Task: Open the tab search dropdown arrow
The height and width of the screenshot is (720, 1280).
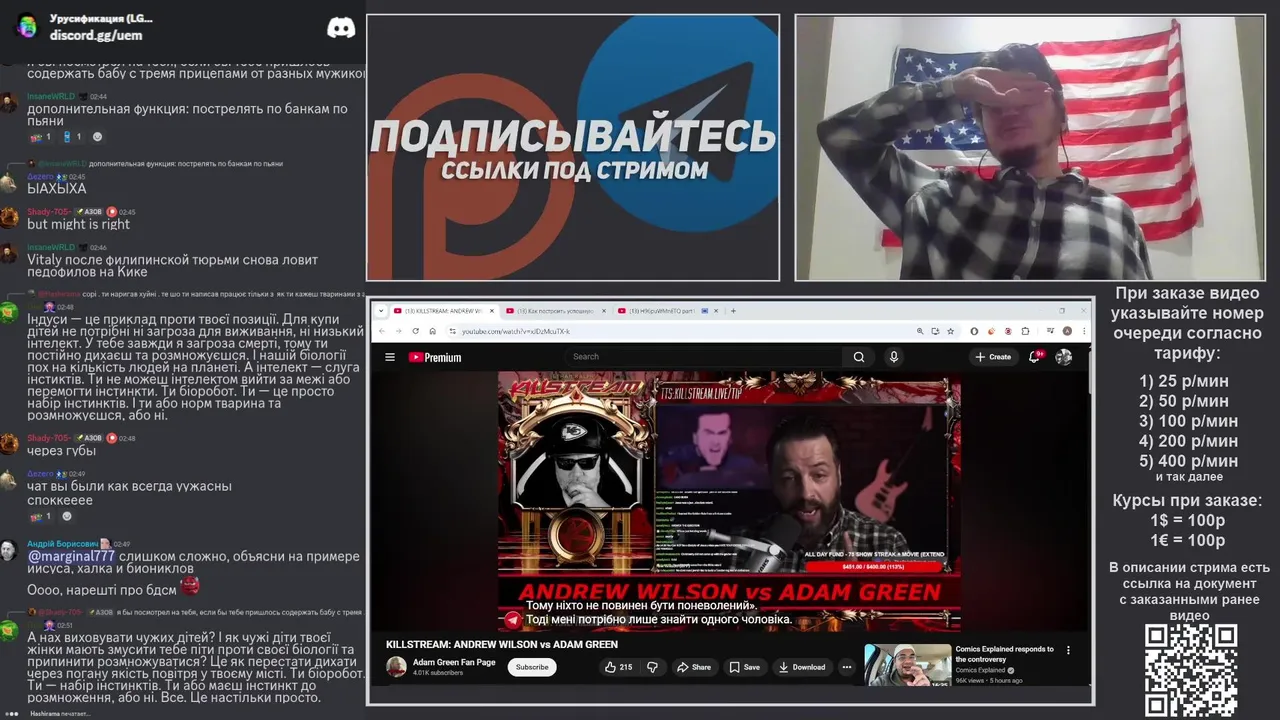Action: point(380,311)
